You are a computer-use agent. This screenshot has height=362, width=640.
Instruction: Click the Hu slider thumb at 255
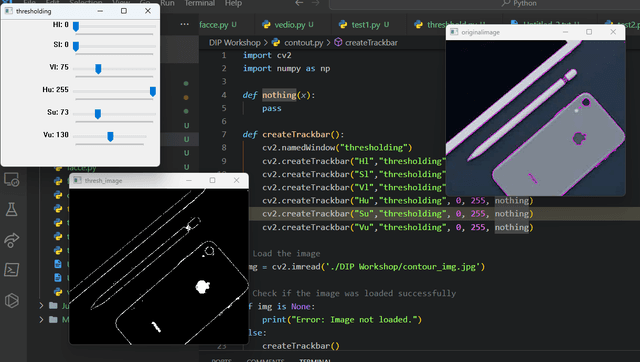pos(153,91)
